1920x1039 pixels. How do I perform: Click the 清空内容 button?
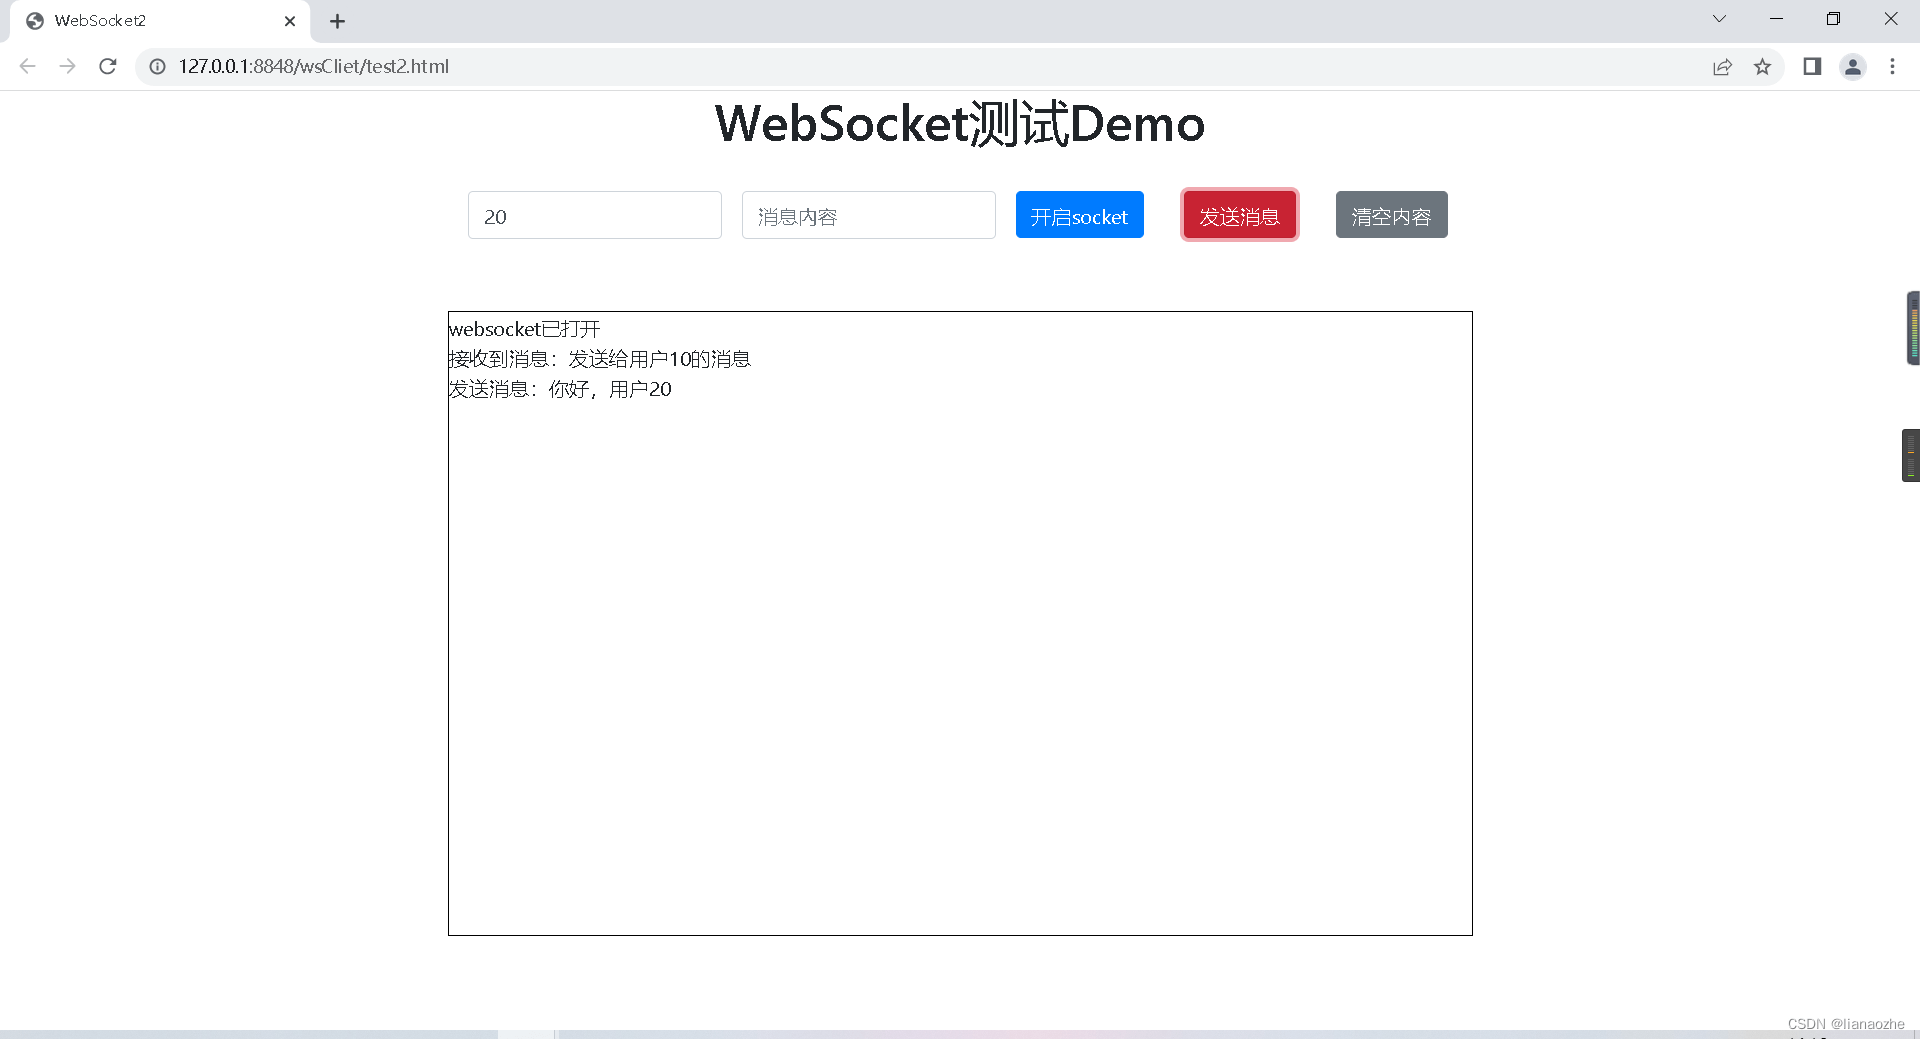click(1391, 214)
